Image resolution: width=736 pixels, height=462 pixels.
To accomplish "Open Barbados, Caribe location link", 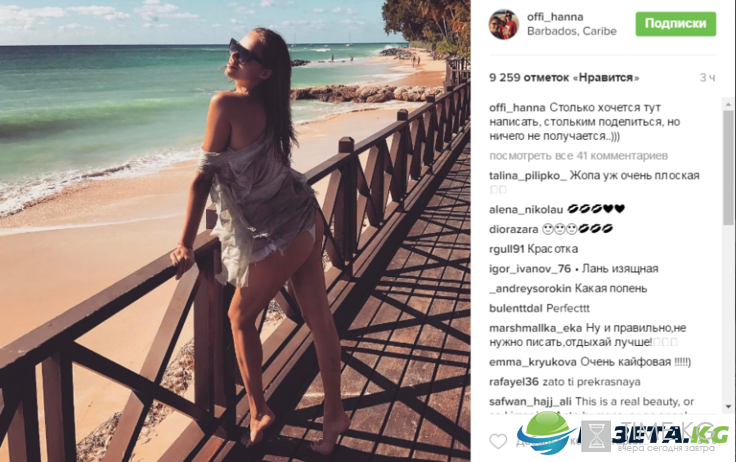I will tap(571, 31).
